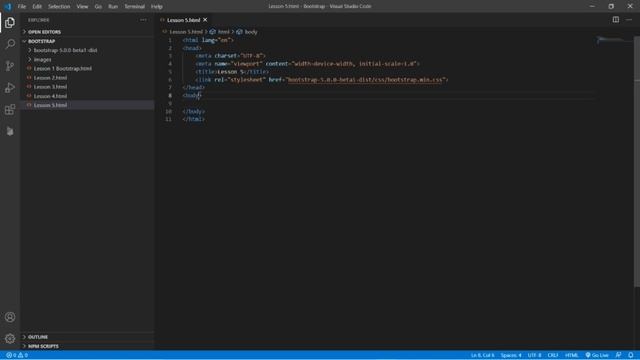
Task: Click line number 6 in gutter
Action: [170, 80]
